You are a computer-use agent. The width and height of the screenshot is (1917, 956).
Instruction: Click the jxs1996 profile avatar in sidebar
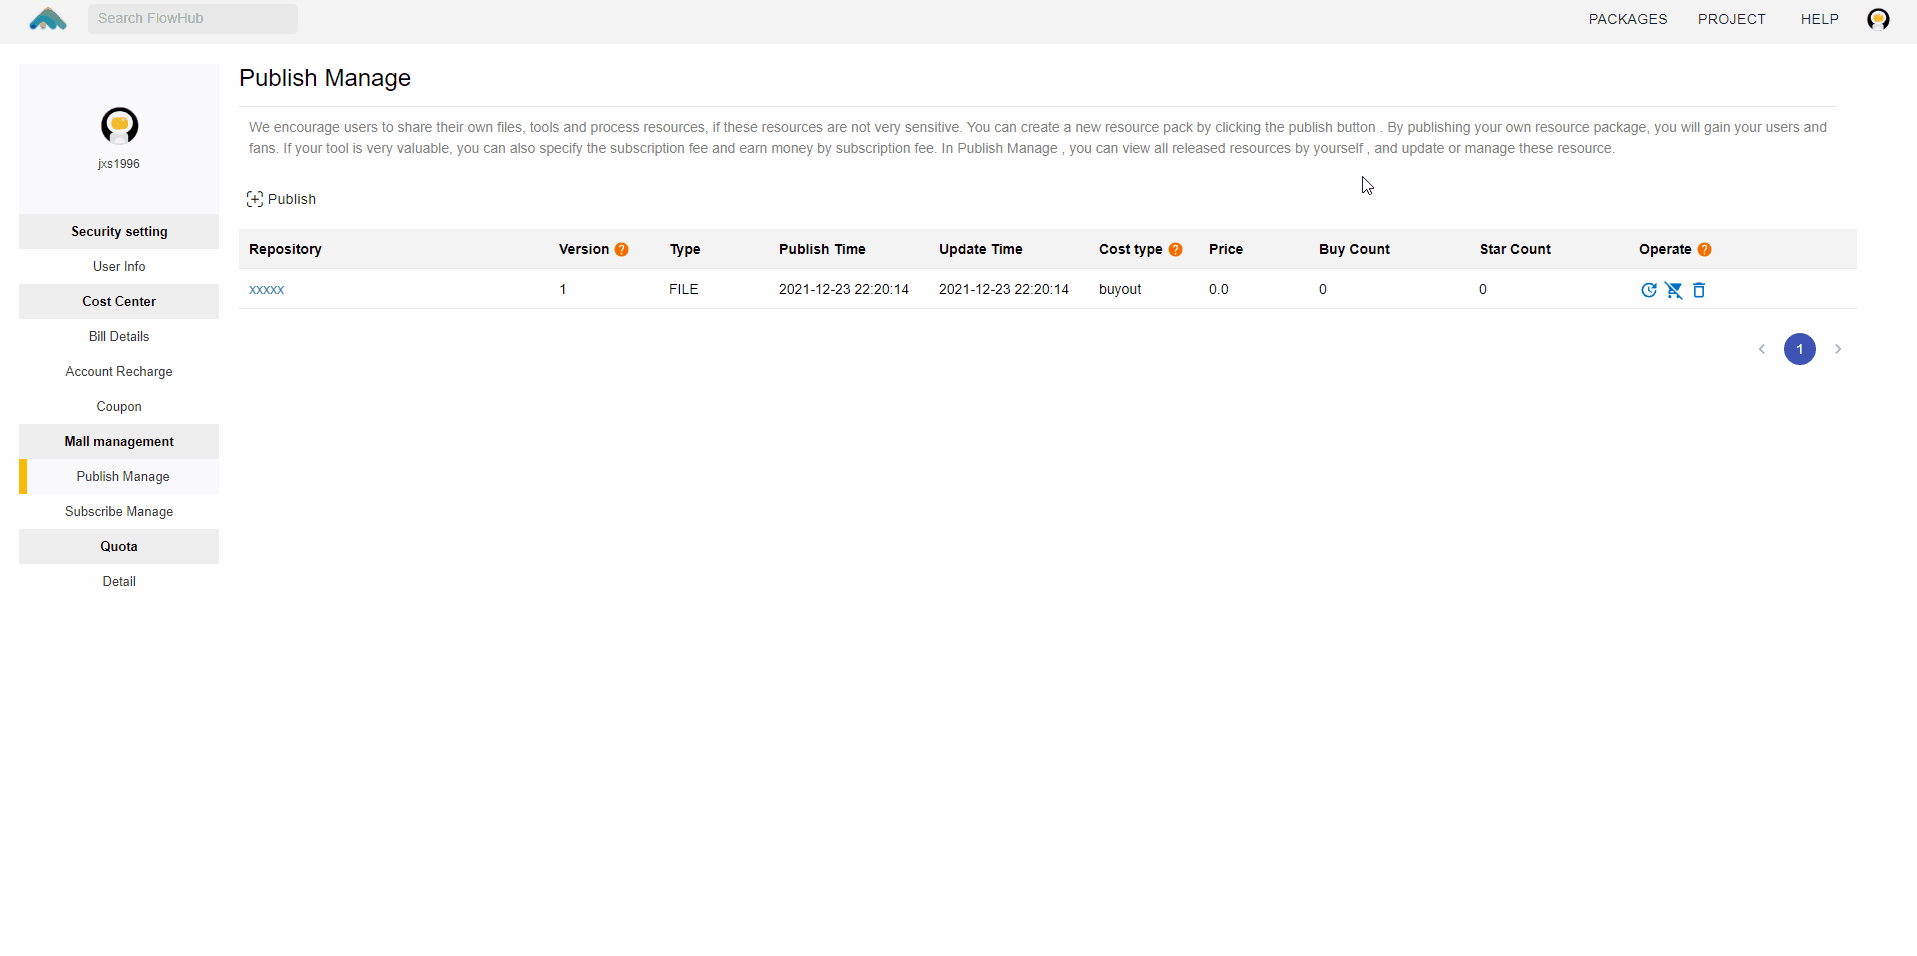coord(119,126)
